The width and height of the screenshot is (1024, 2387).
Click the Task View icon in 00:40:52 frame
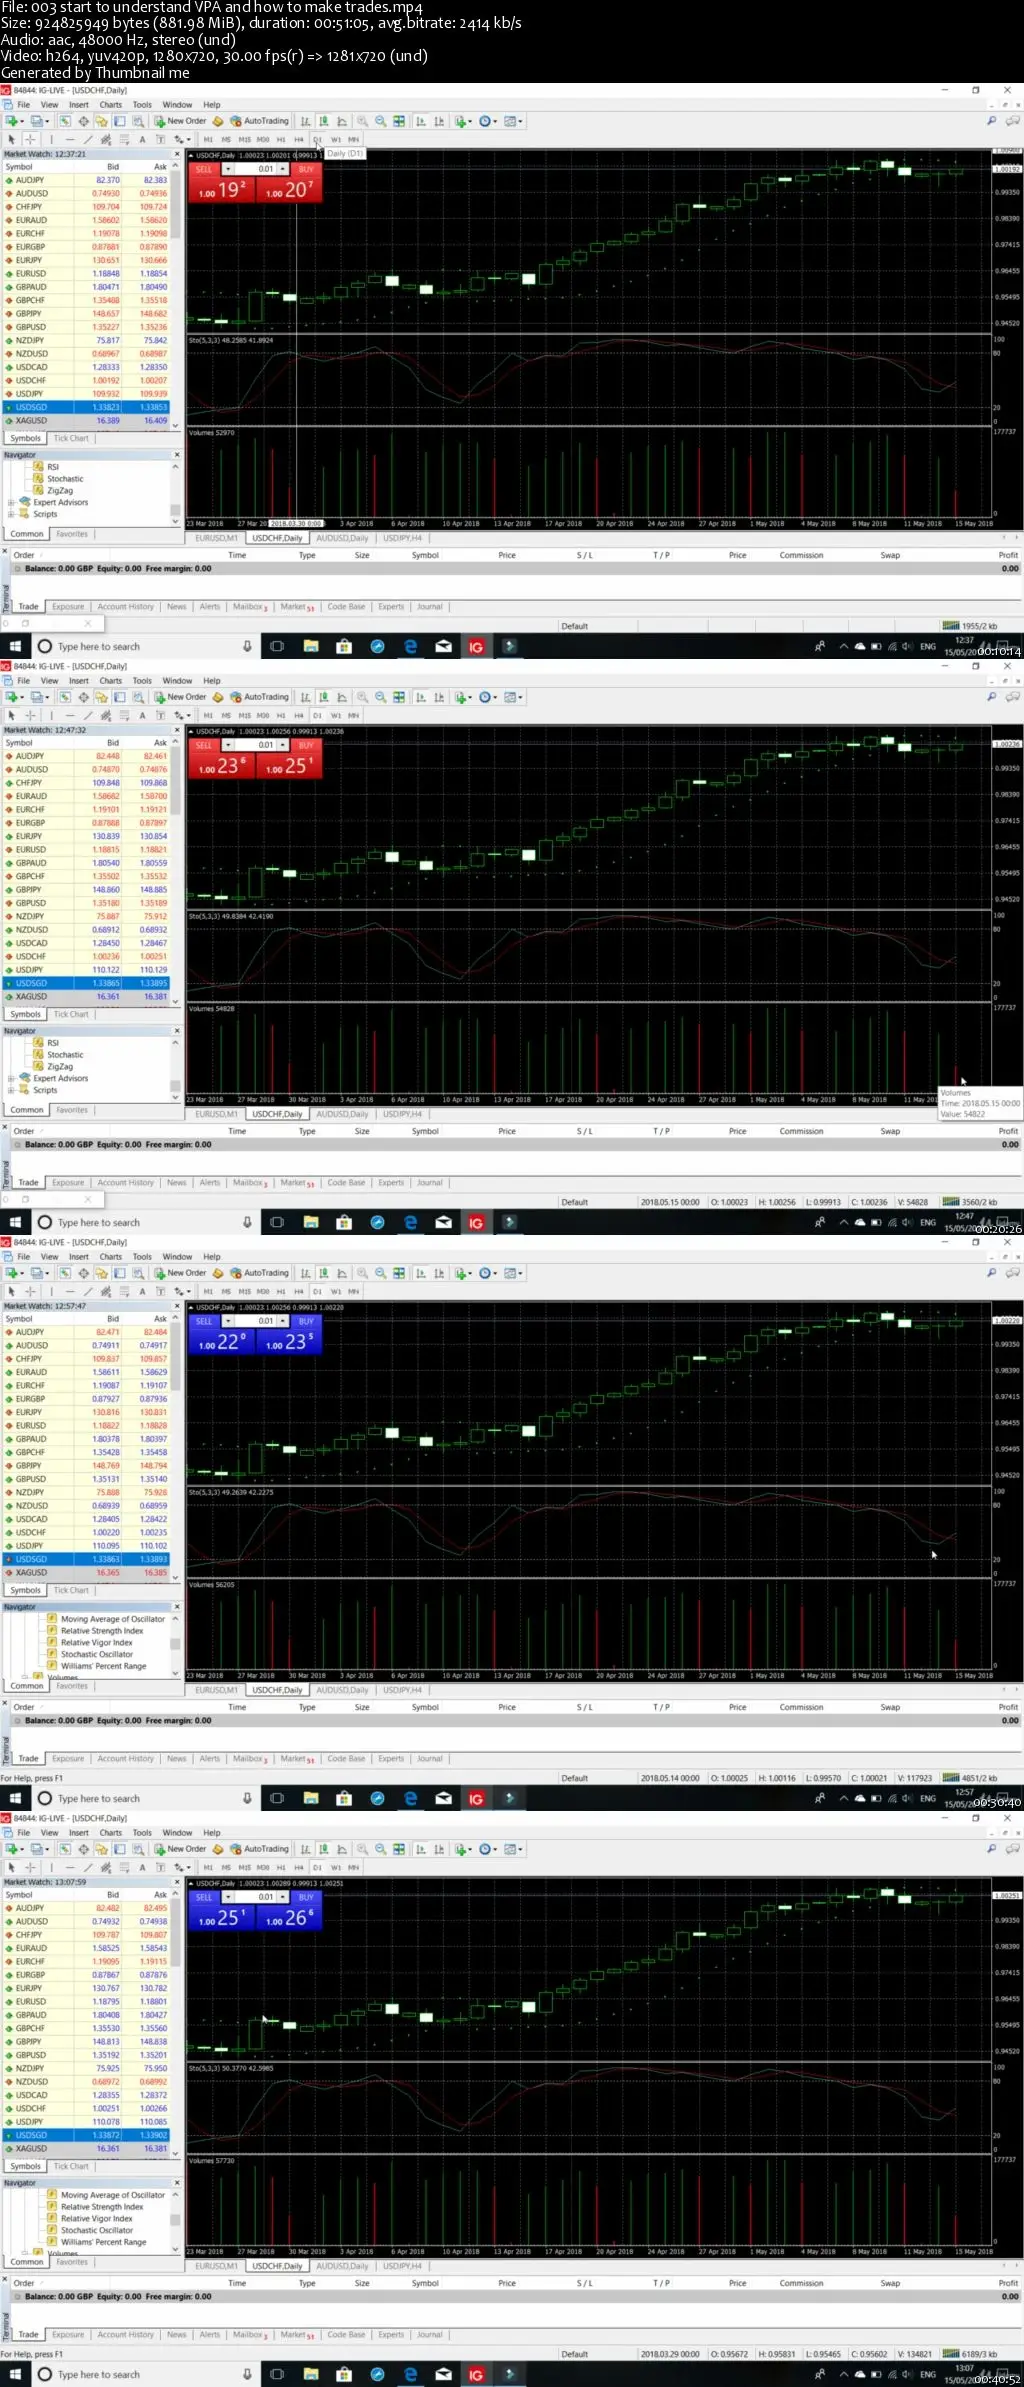[x=277, y=2375]
